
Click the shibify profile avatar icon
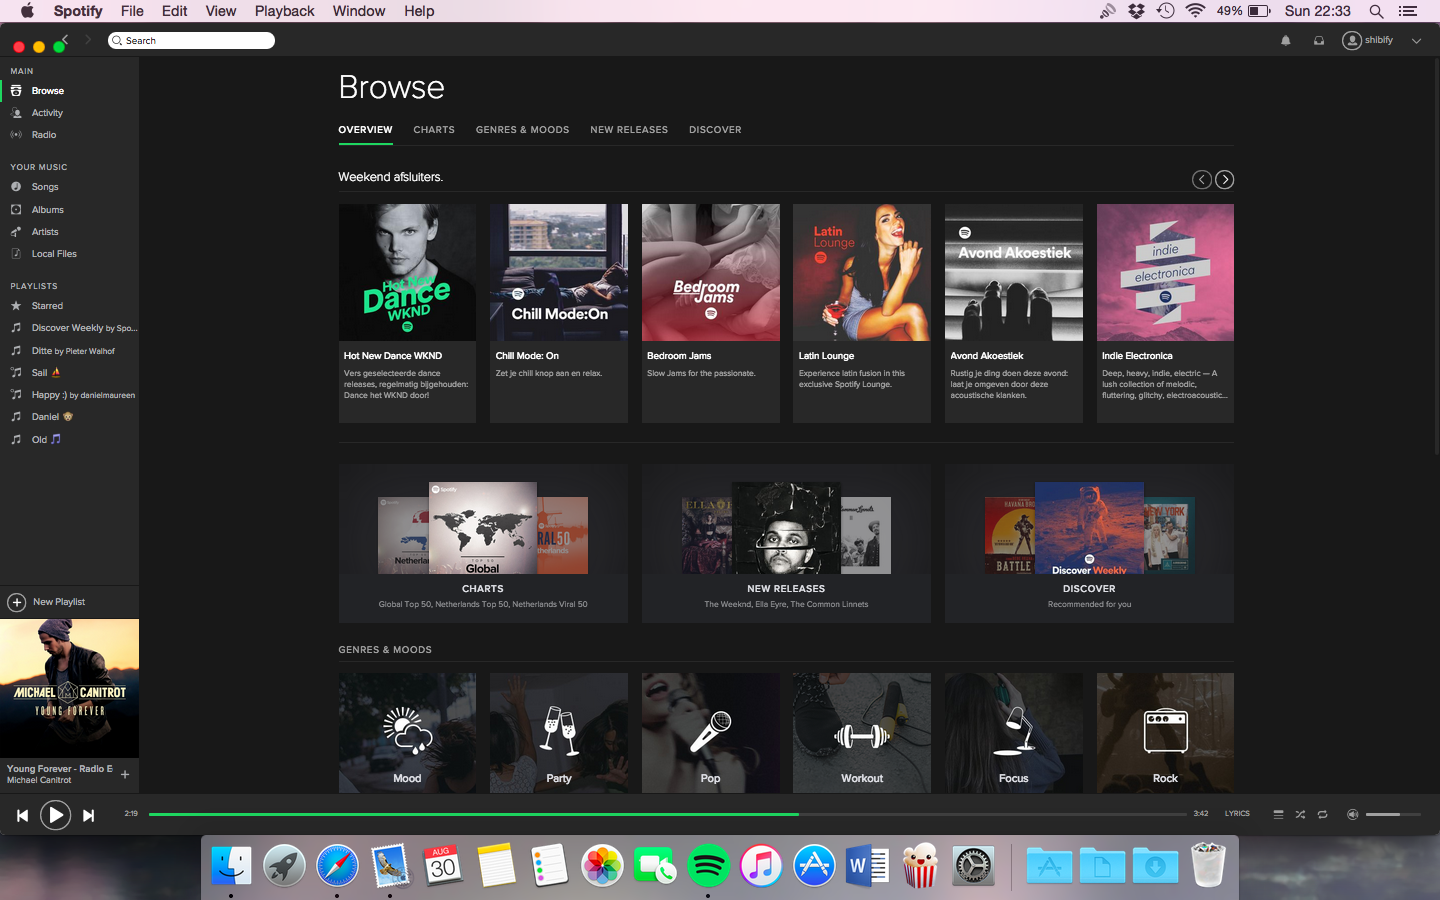click(1352, 40)
